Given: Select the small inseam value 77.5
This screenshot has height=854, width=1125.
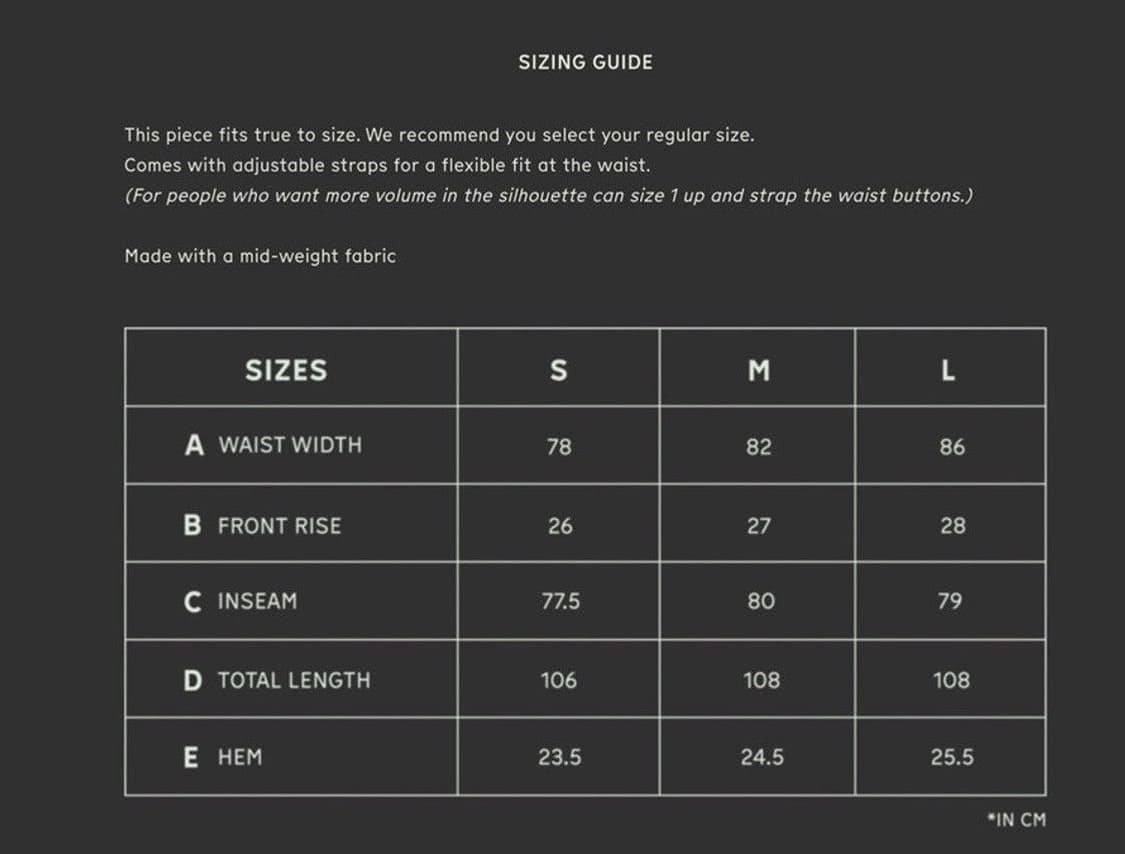Looking at the screenshot, I should click(x=560, y=602).
